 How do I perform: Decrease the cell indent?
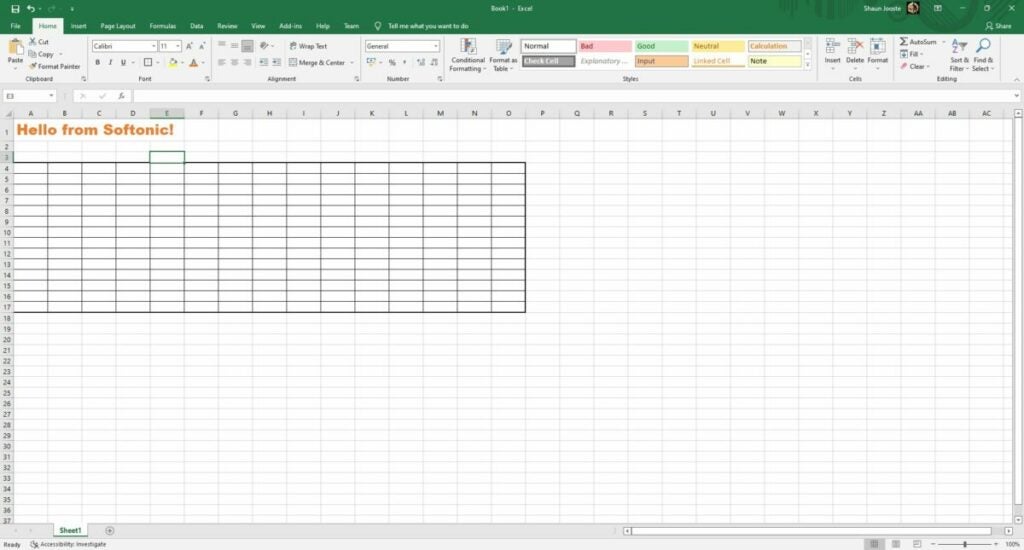pyautogui.click(x=264, y=63)
